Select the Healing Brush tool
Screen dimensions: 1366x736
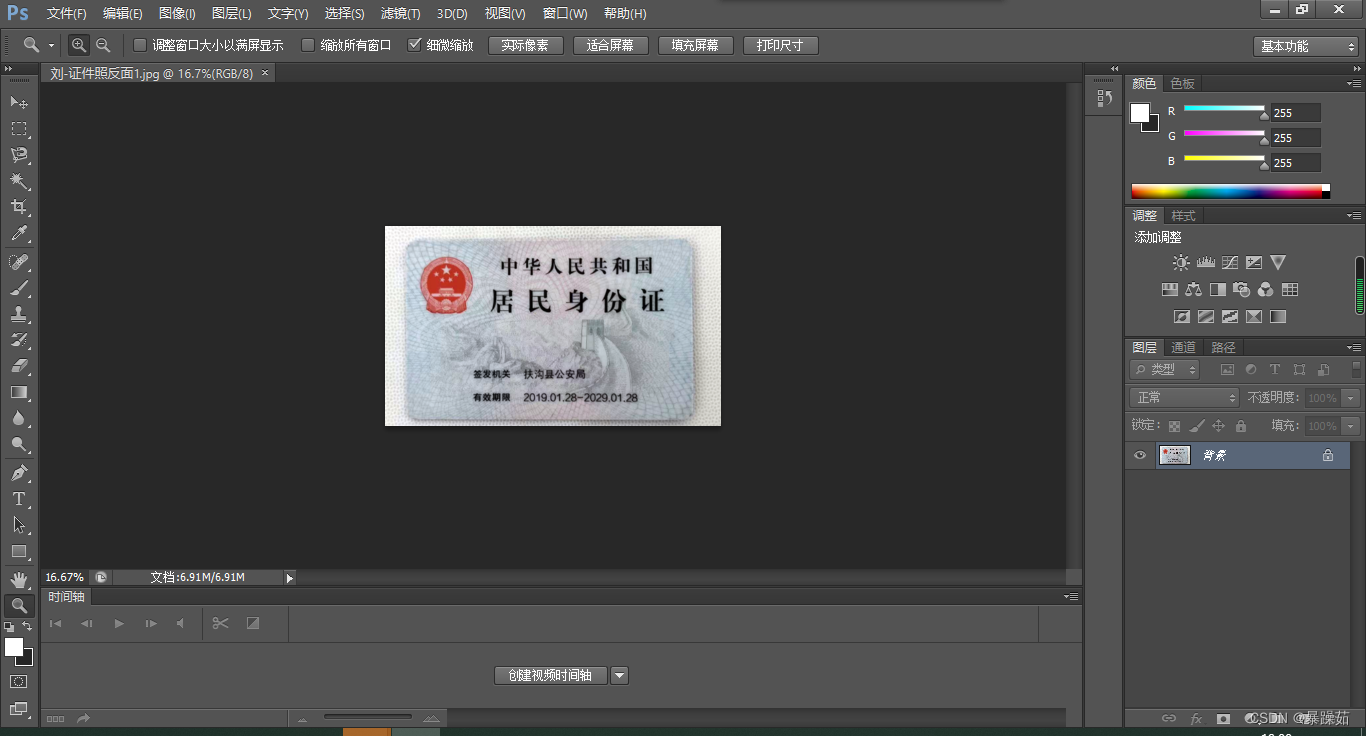click(x=19, y=262)
